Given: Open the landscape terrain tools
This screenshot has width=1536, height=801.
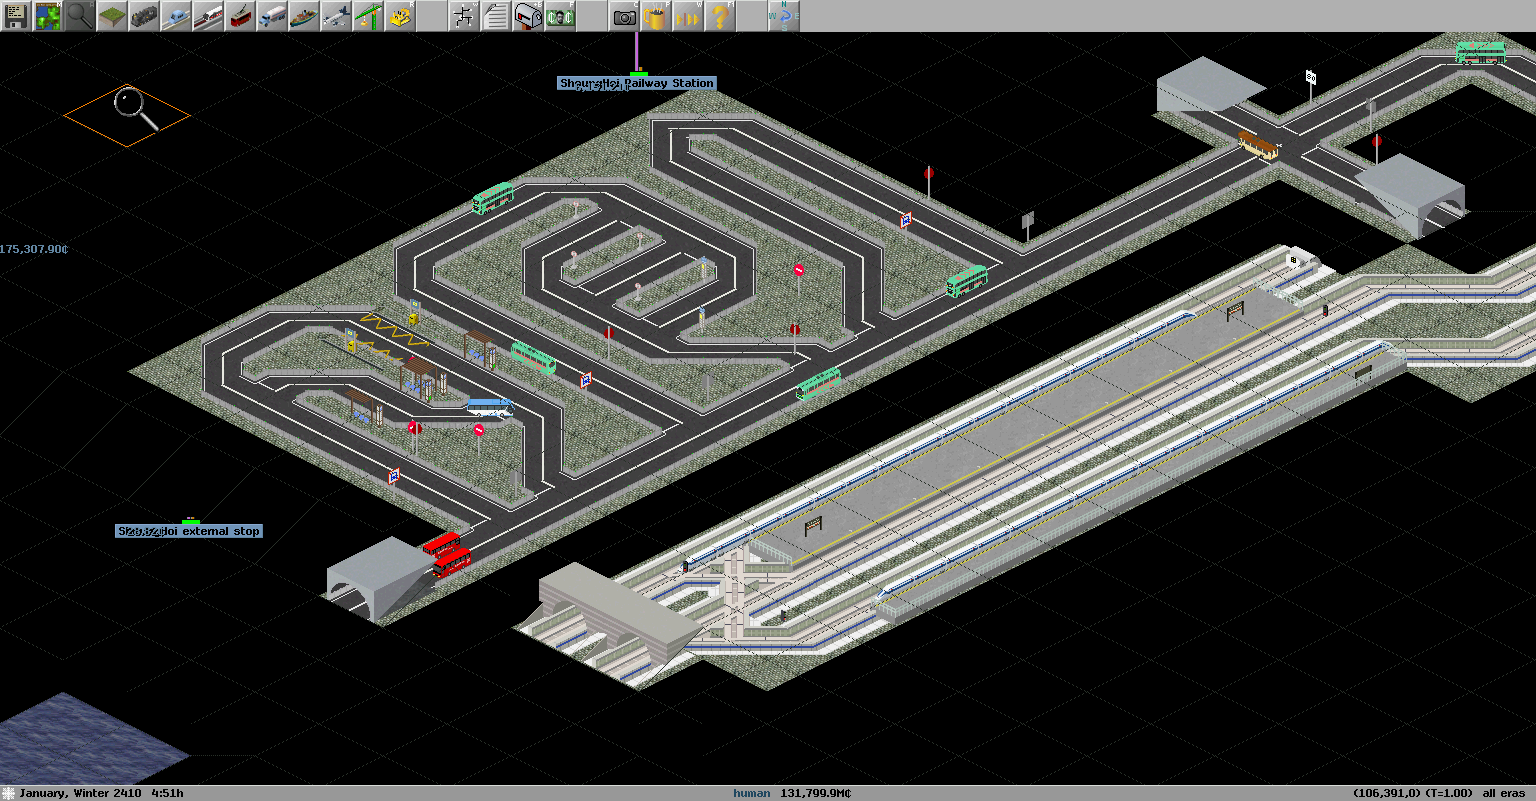Looking at the screenshot, I should [x=112, y=16].
